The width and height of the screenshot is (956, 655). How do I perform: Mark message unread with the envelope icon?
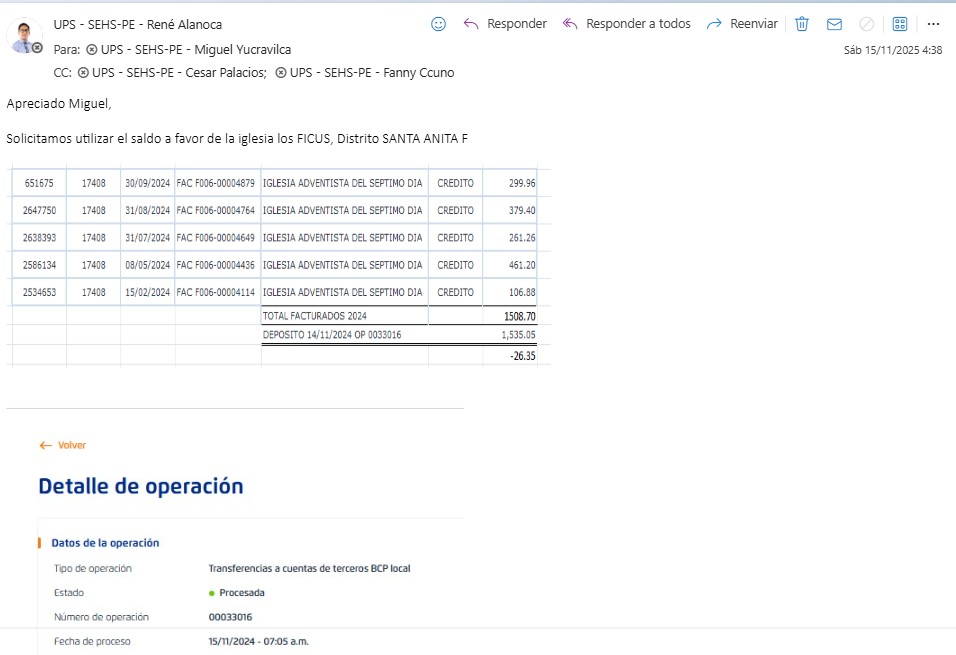coord(834,24)
